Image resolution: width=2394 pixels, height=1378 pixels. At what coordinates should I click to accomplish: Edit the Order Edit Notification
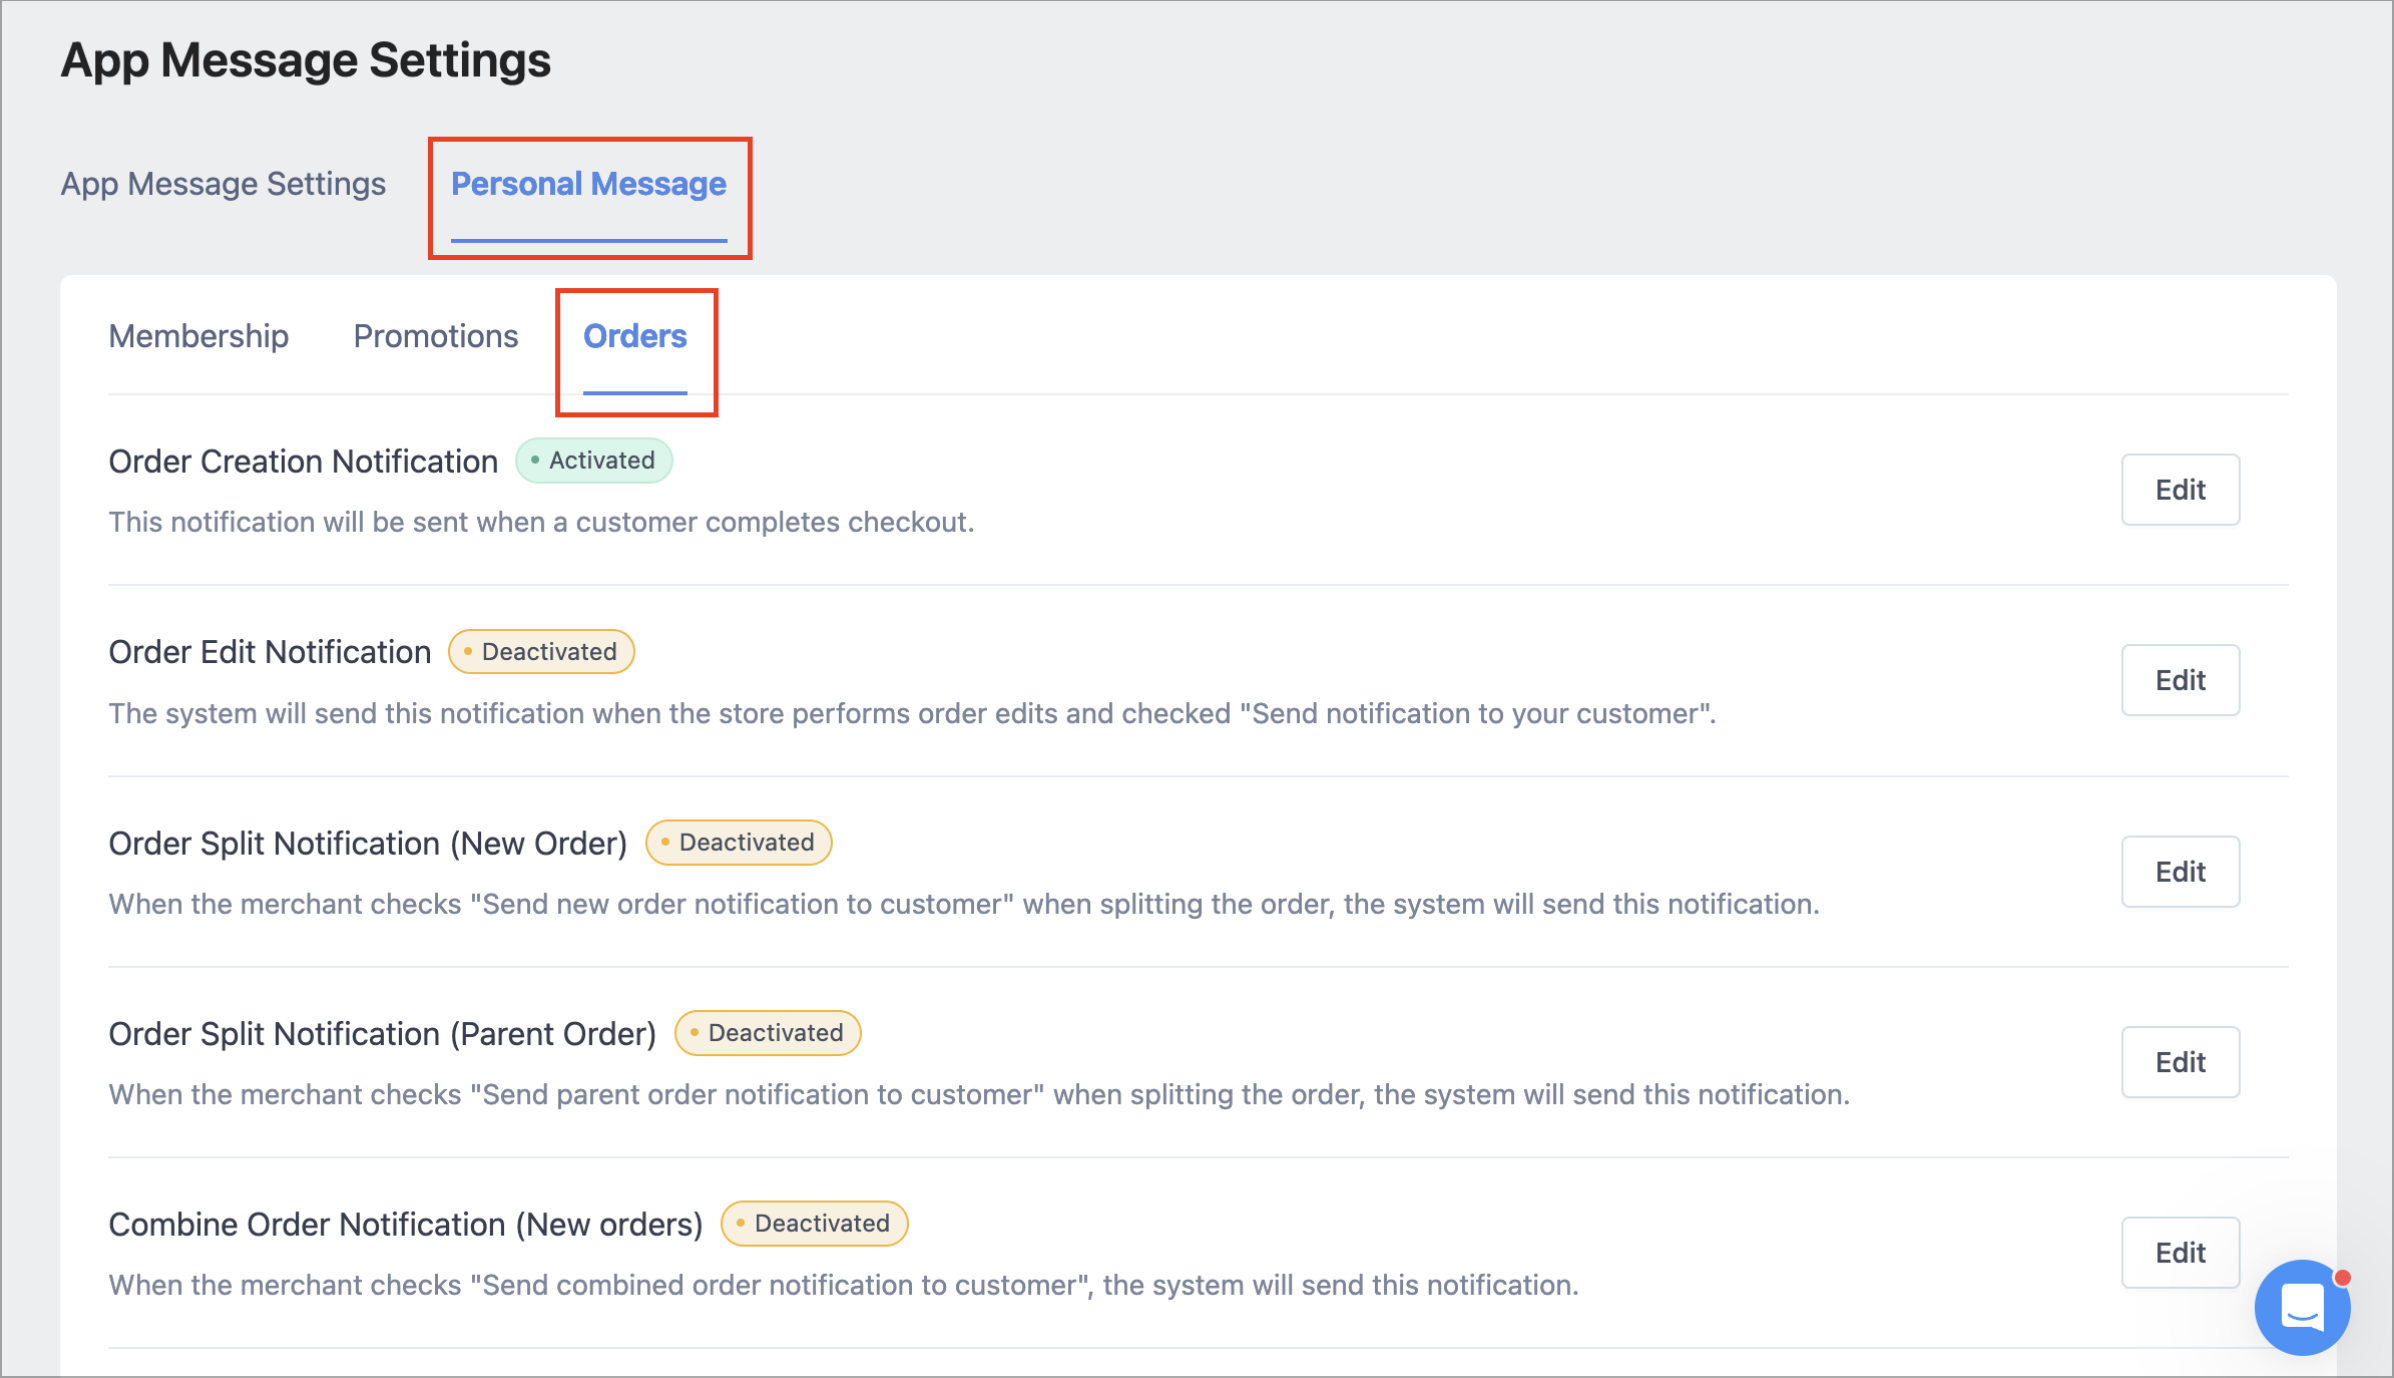(2180, 680)
